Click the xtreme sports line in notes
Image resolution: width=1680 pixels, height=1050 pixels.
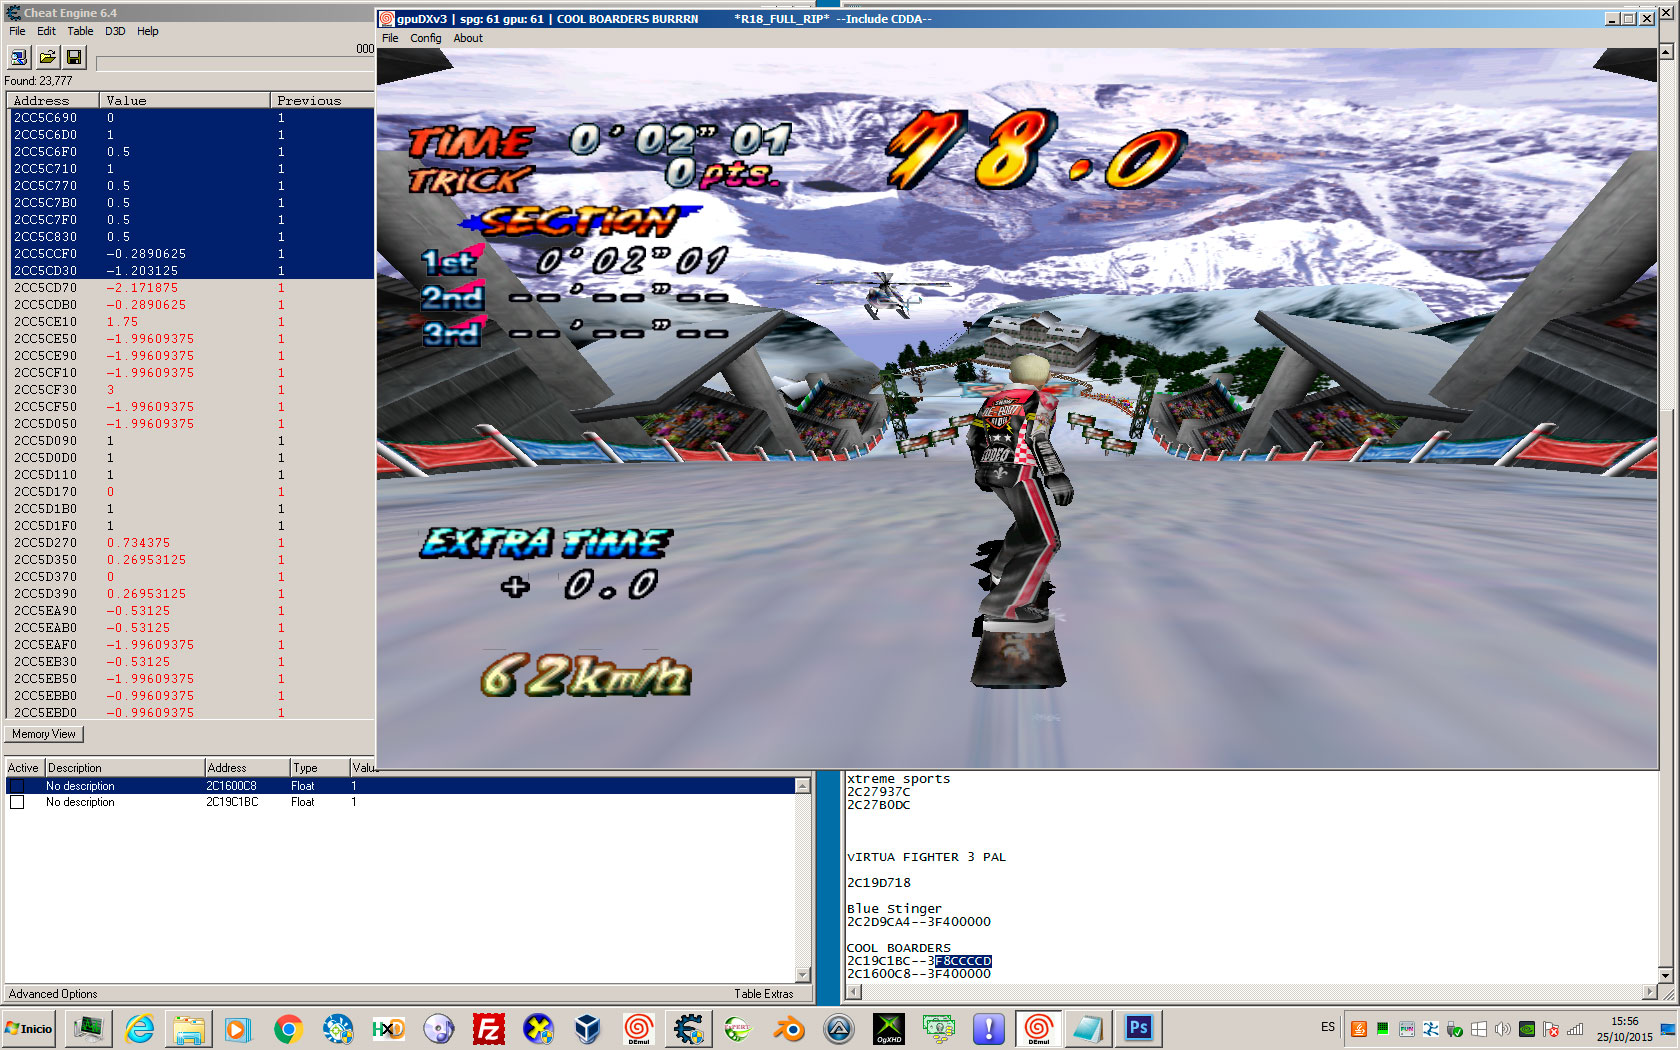point(898,779)
